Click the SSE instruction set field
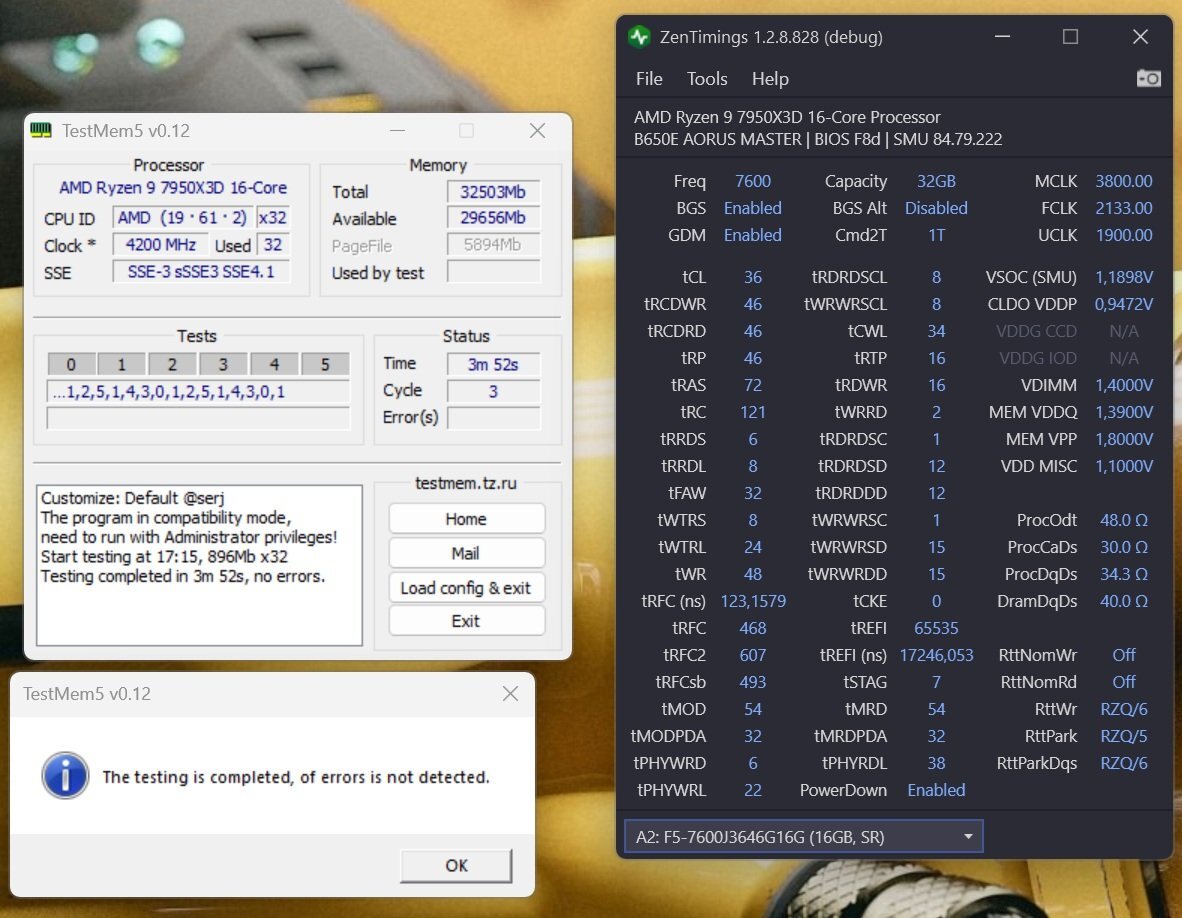This screenshot has width=1182, height=918. [201, 271]
